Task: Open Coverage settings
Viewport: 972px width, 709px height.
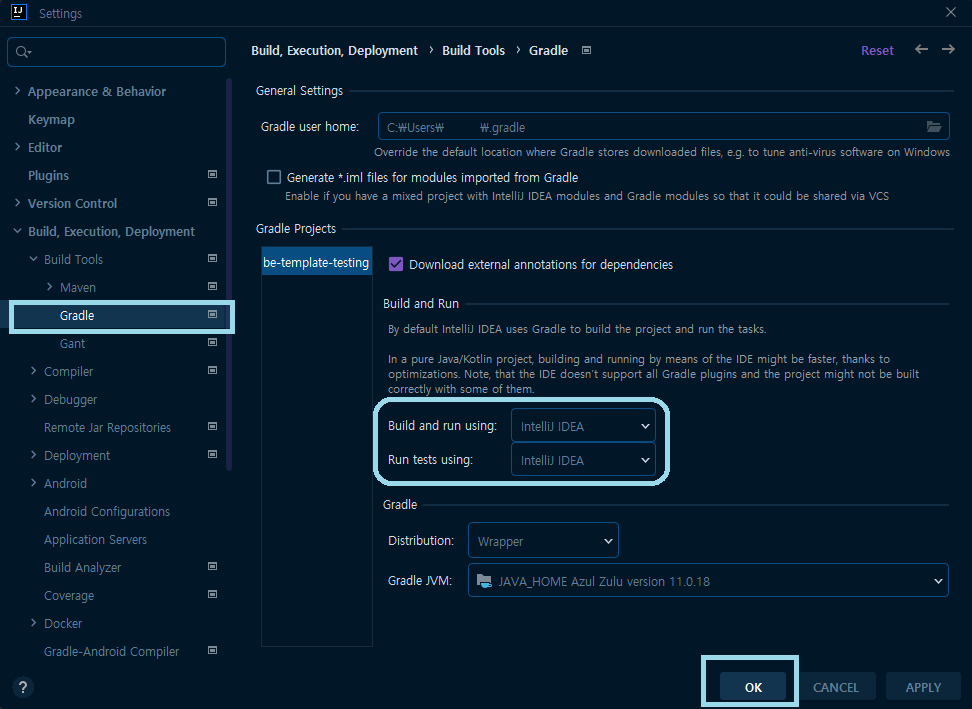Action: point(69,596)
